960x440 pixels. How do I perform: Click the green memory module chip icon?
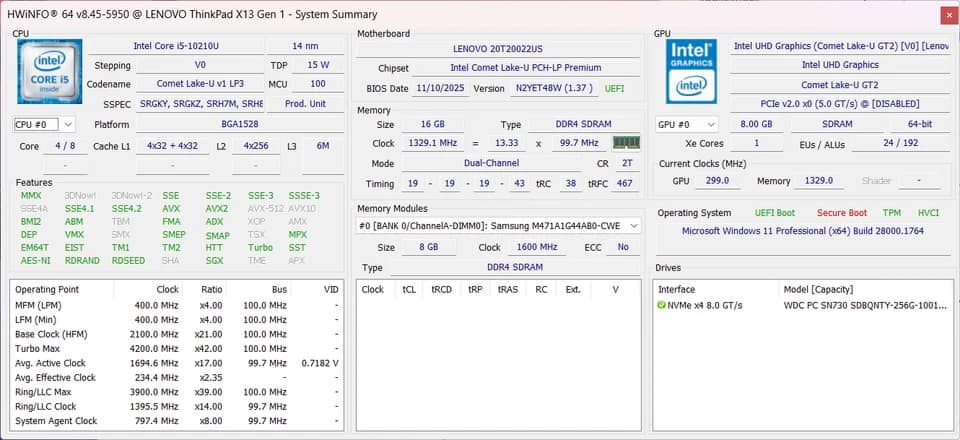[626, 143]
